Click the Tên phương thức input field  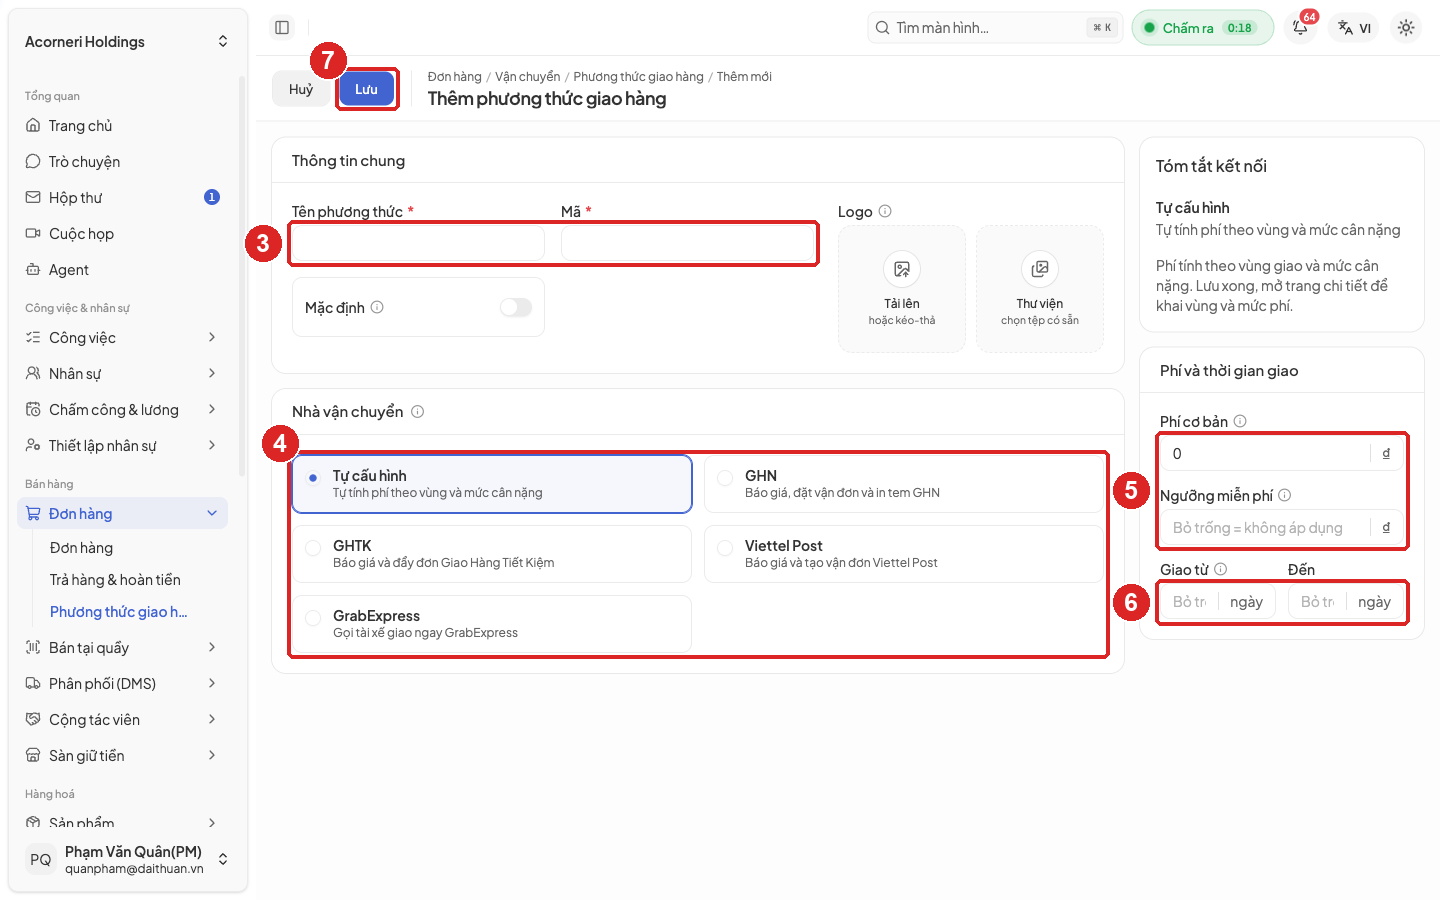418,243
